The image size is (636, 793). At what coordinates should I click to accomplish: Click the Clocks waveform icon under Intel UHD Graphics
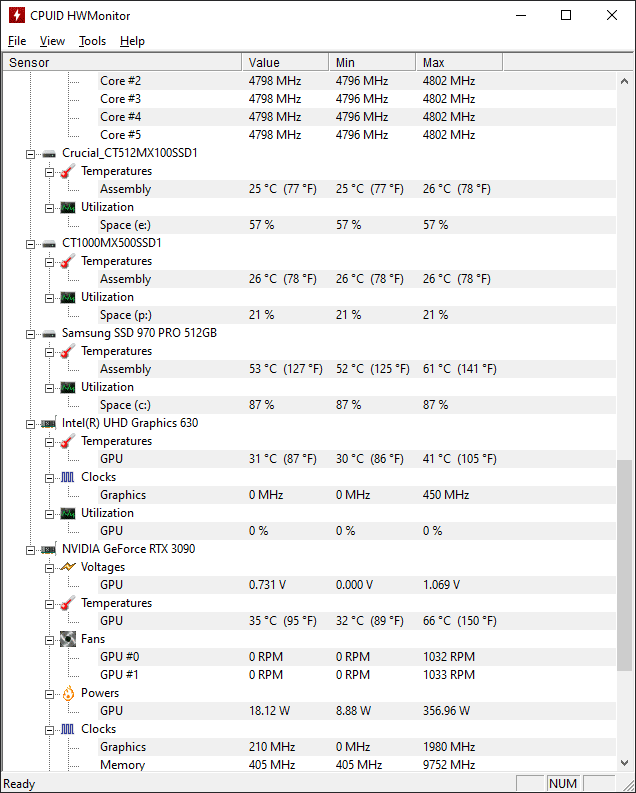(68, 477)
